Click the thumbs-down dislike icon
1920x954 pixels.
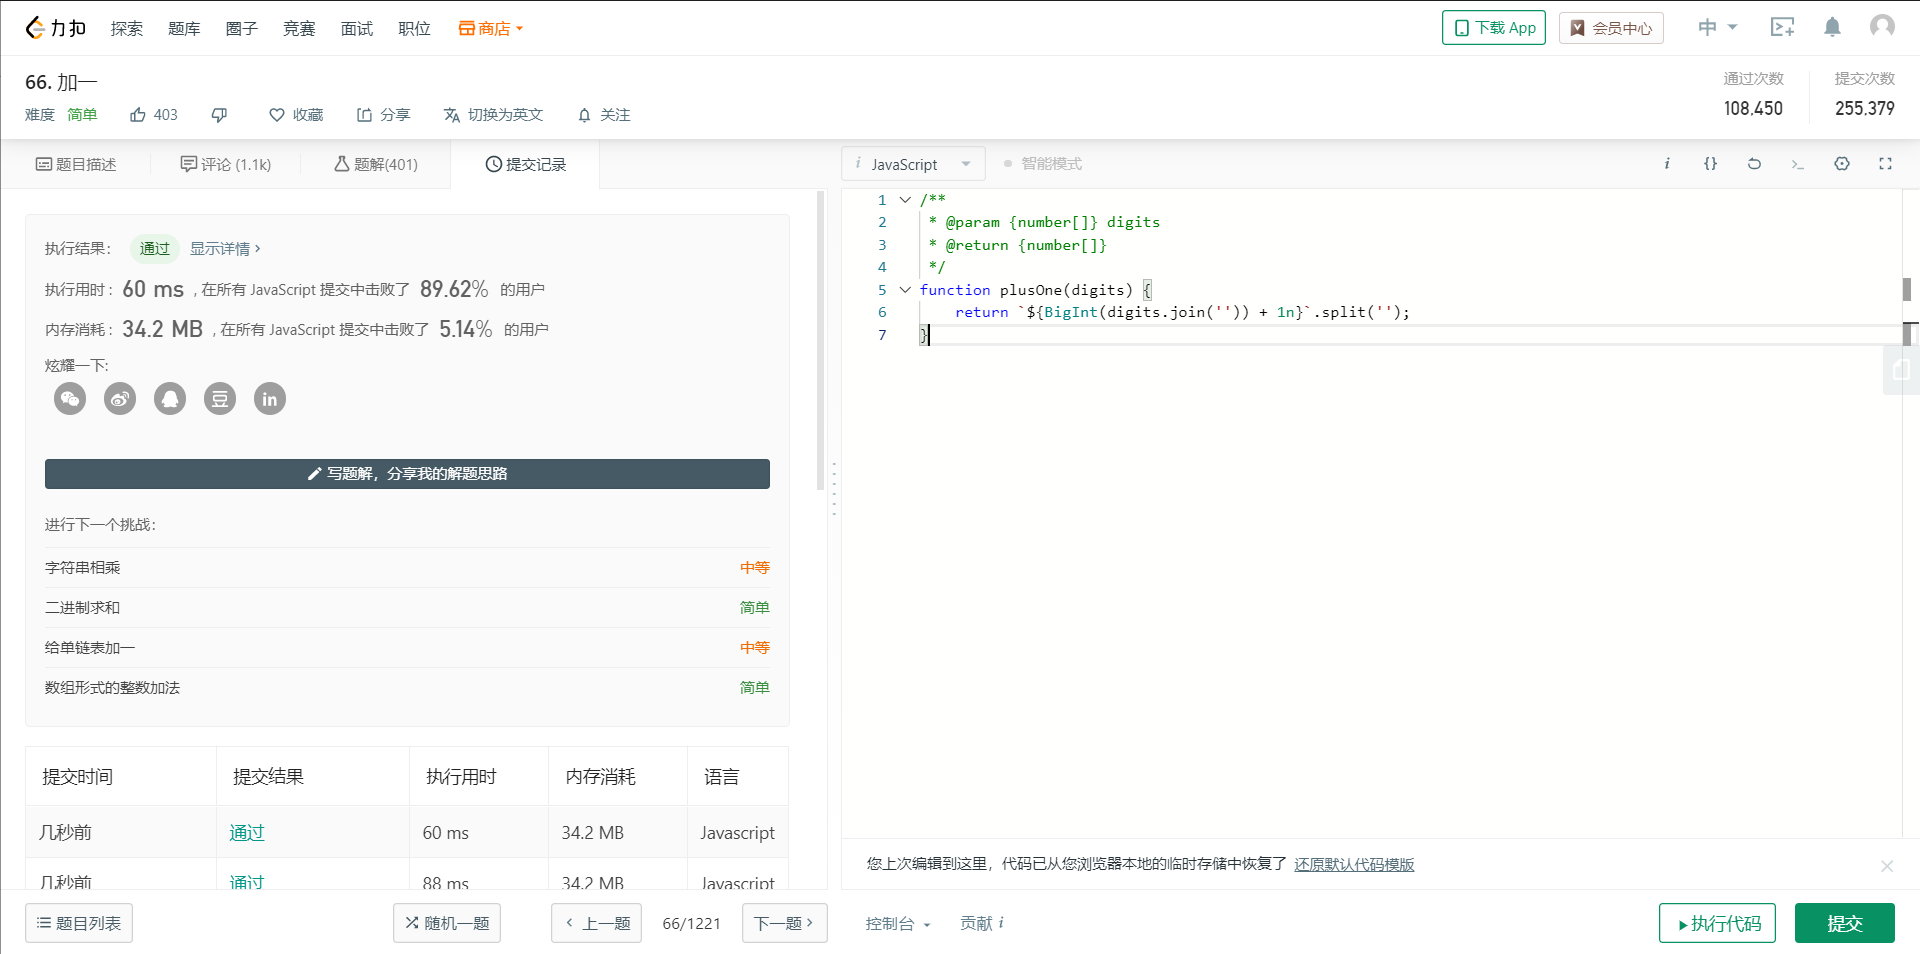click(219, 115)
